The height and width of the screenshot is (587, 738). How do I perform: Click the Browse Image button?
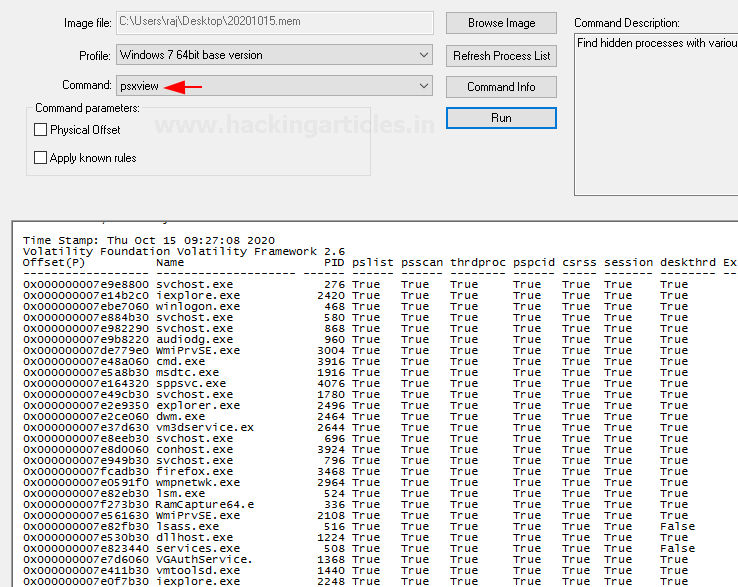(501, 23)
